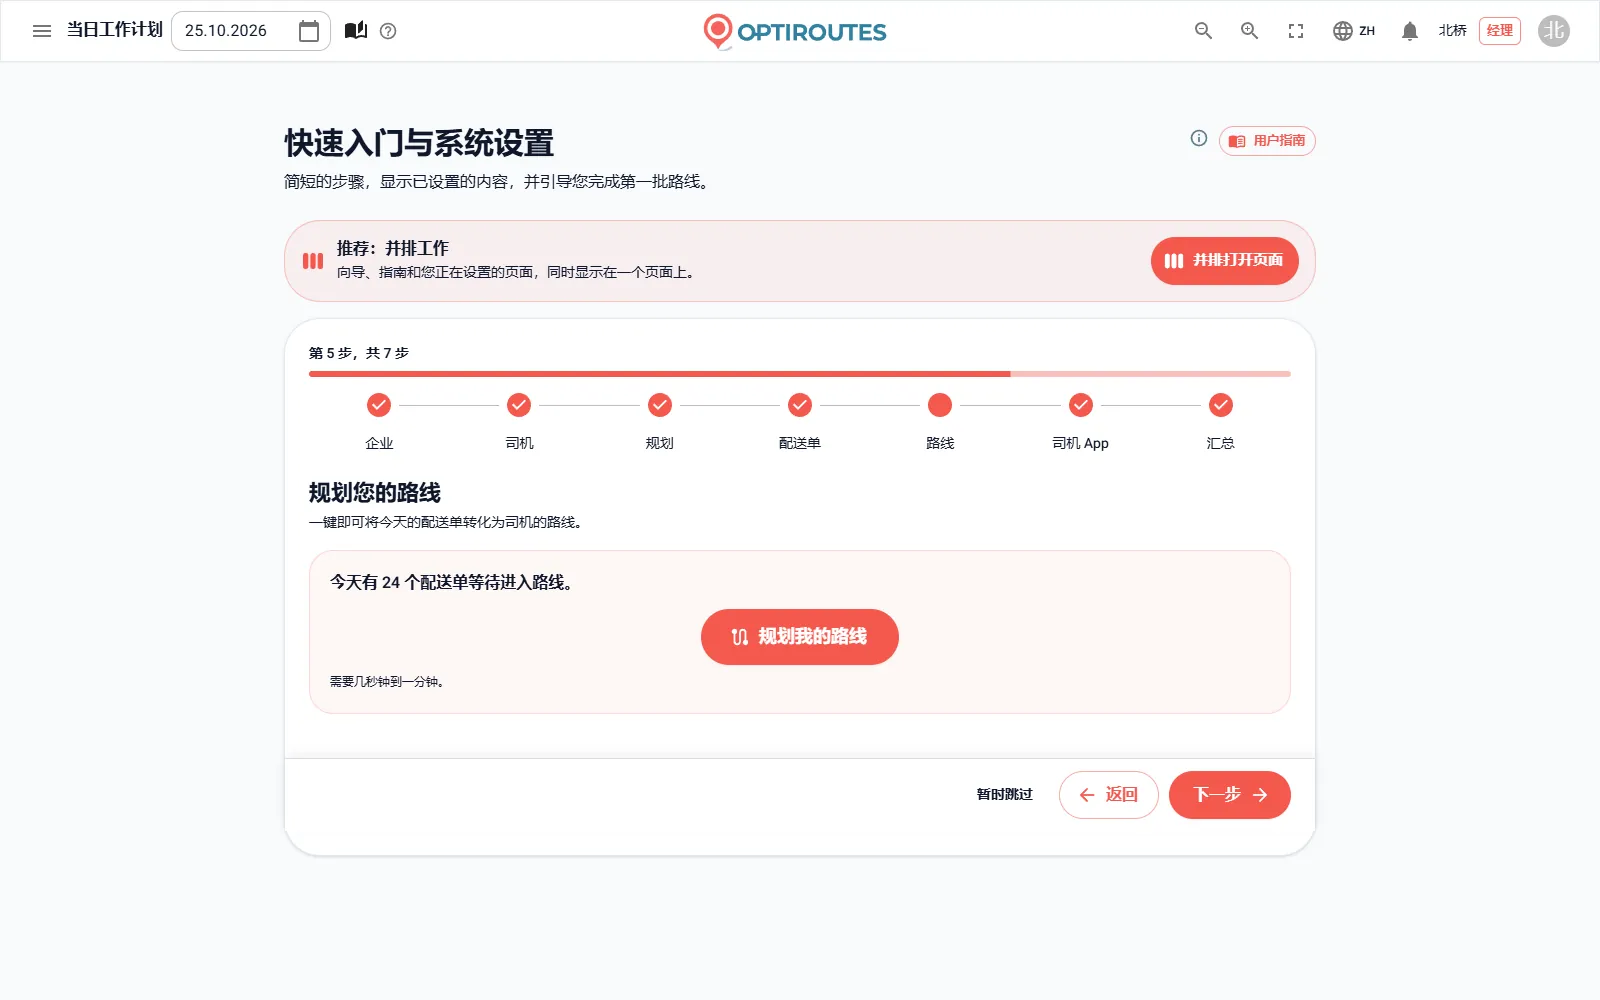This screenshot has height=1000, width=1600.
Task: Open the 用户指南 user guide button
Action: (1267, 141)
